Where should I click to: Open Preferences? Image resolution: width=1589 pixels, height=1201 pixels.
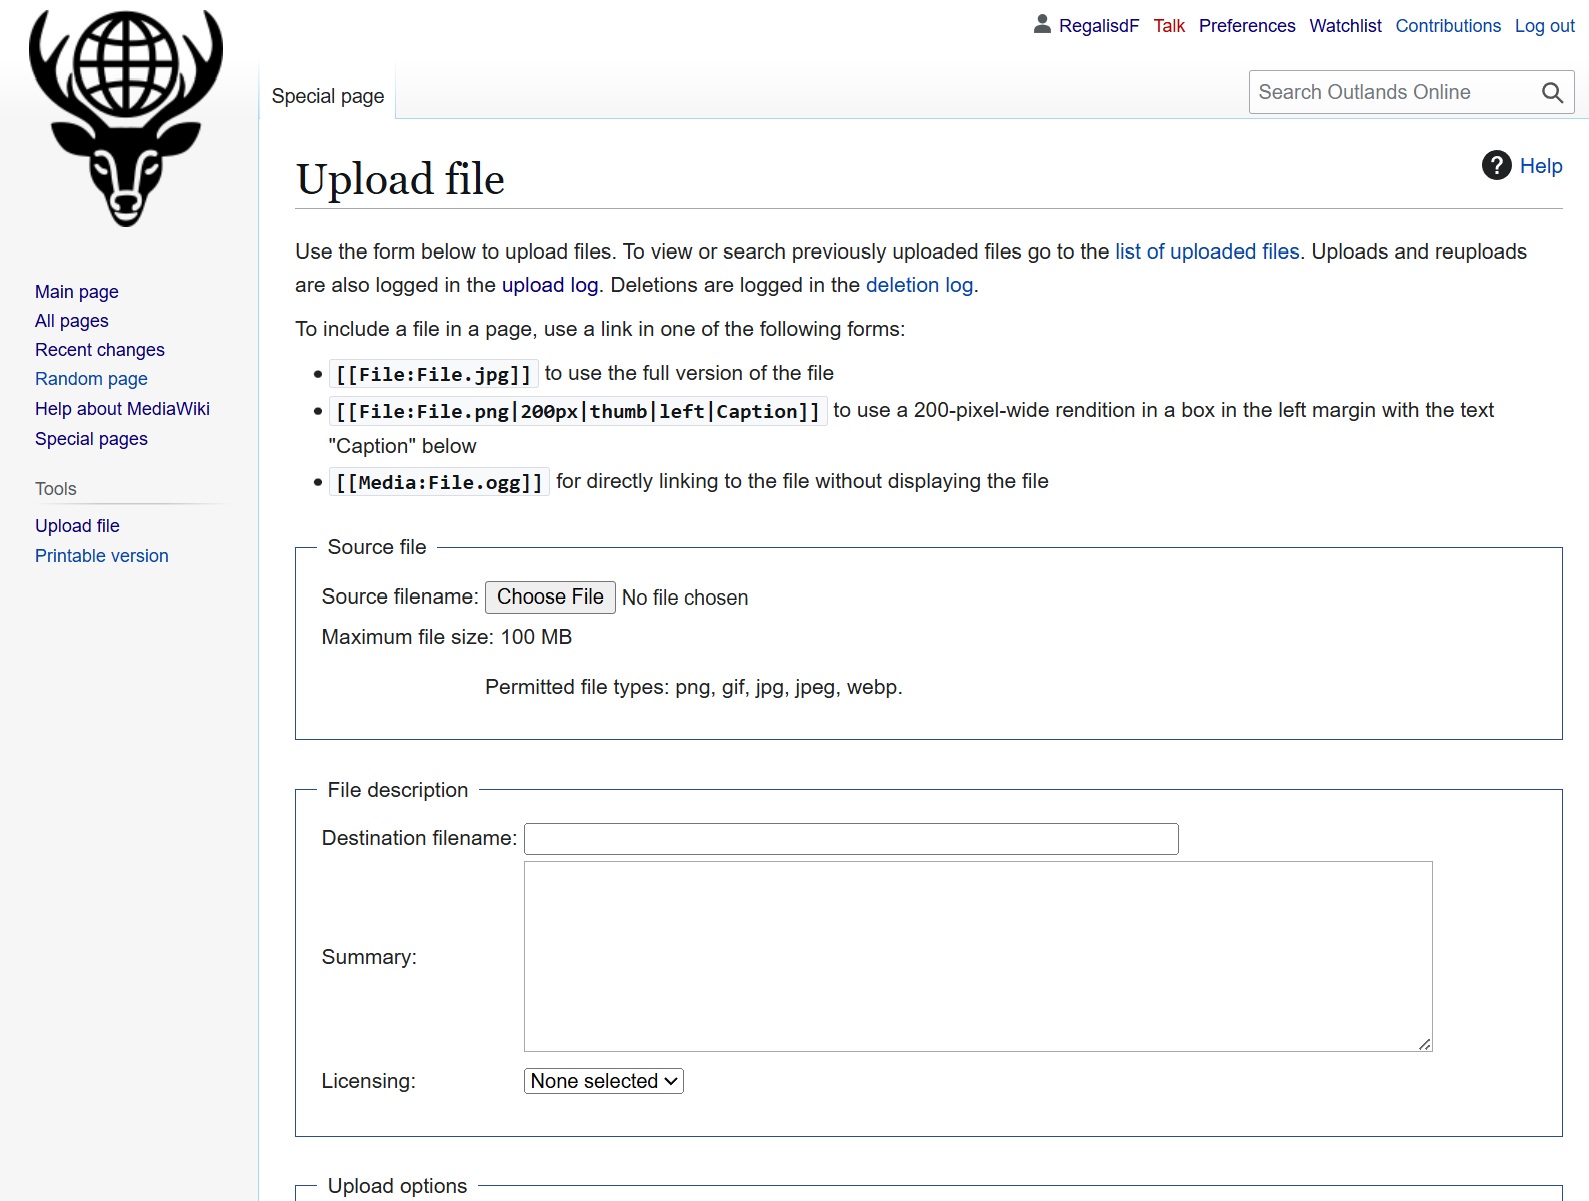1247,26
